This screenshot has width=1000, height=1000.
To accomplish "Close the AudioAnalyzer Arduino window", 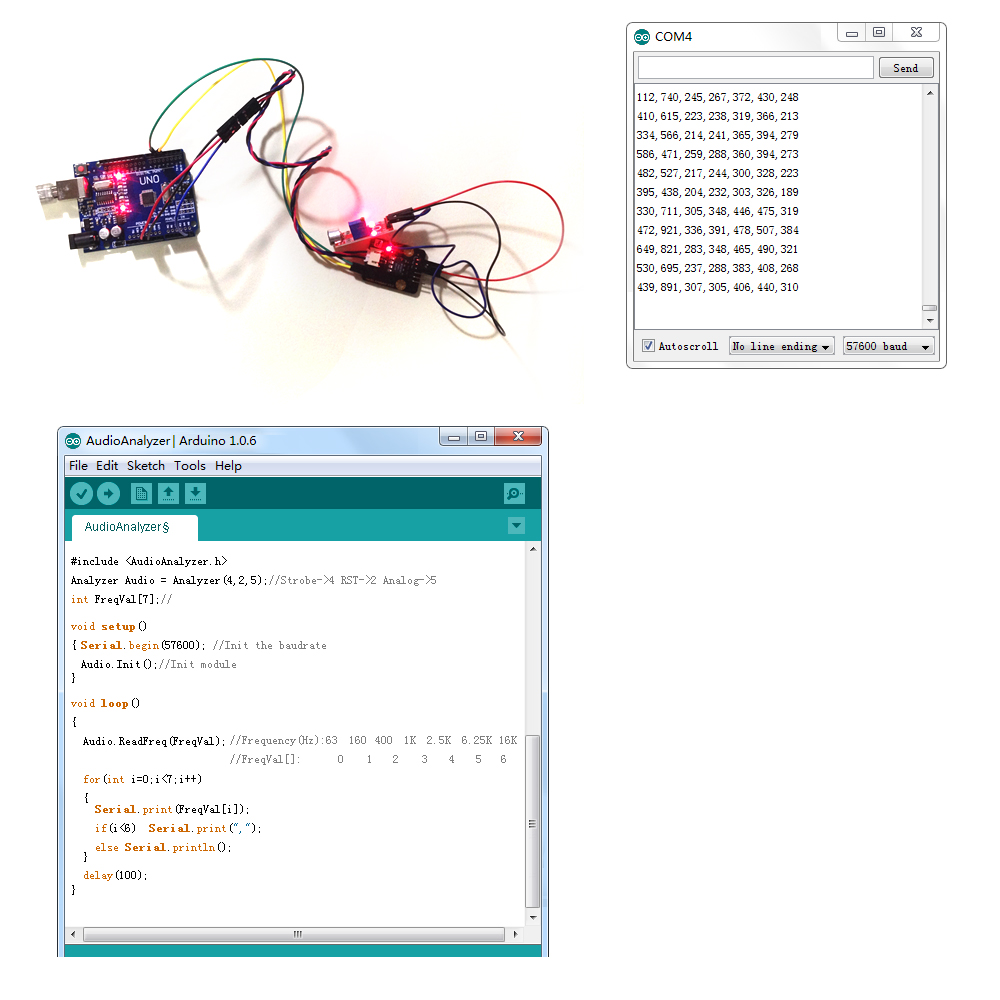I will tap(518, 436).
